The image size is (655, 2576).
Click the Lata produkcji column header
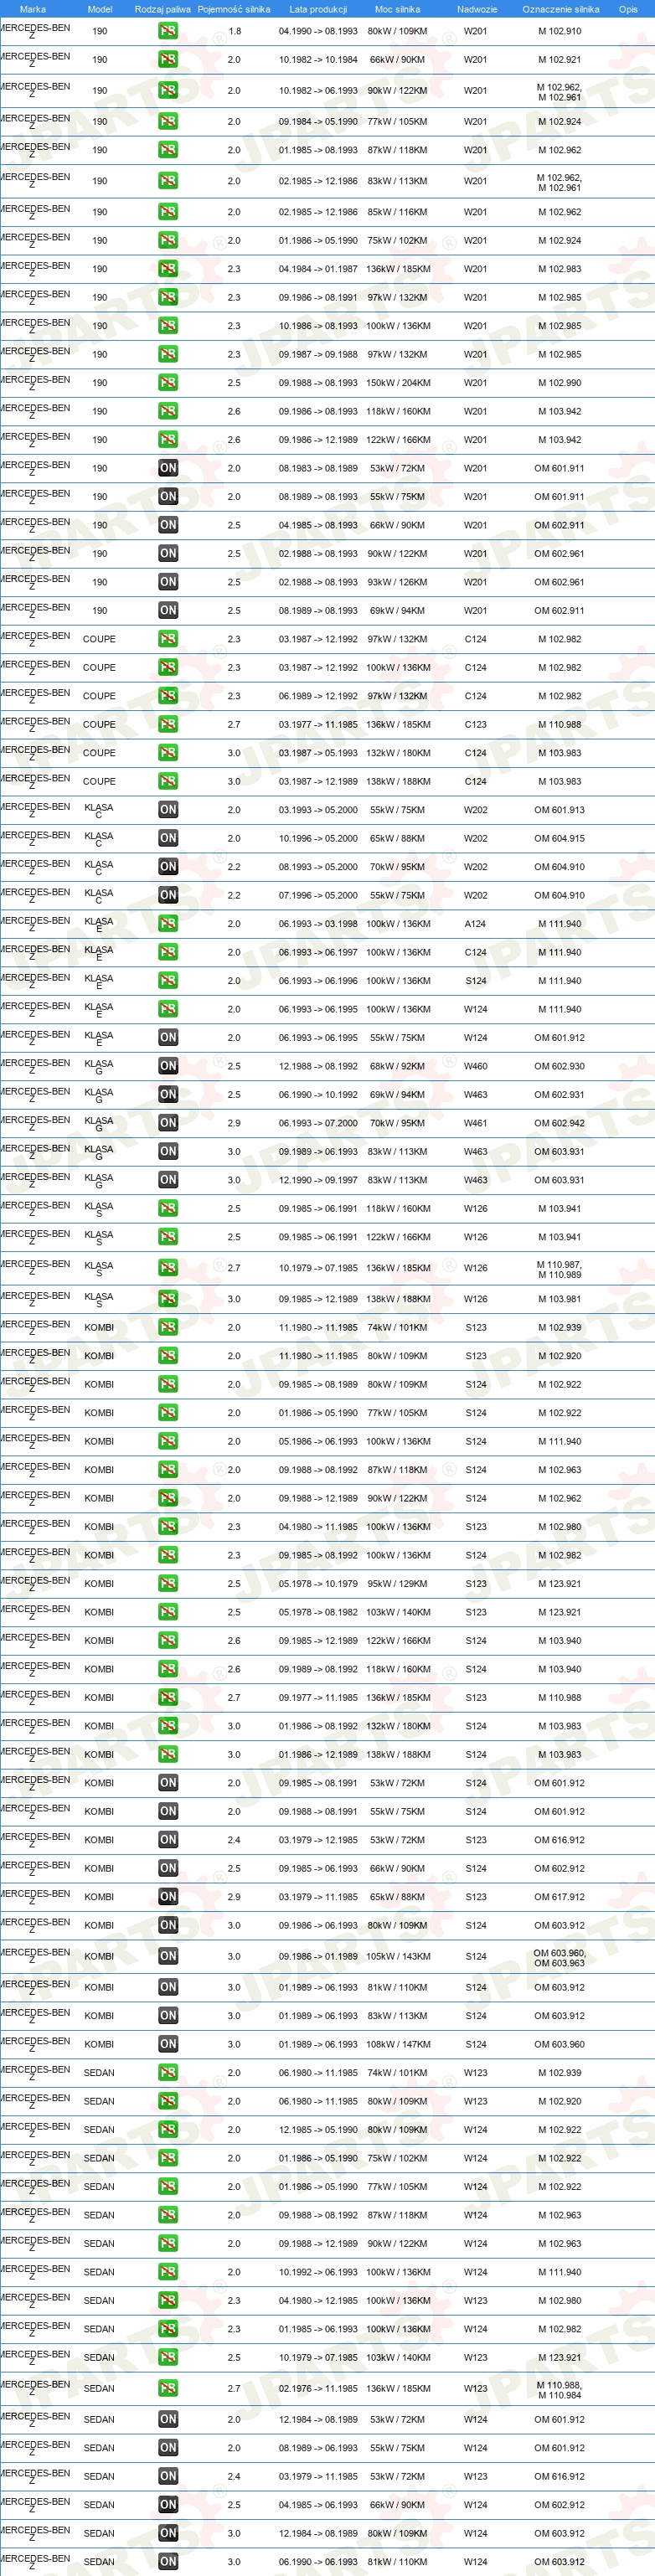318,9
